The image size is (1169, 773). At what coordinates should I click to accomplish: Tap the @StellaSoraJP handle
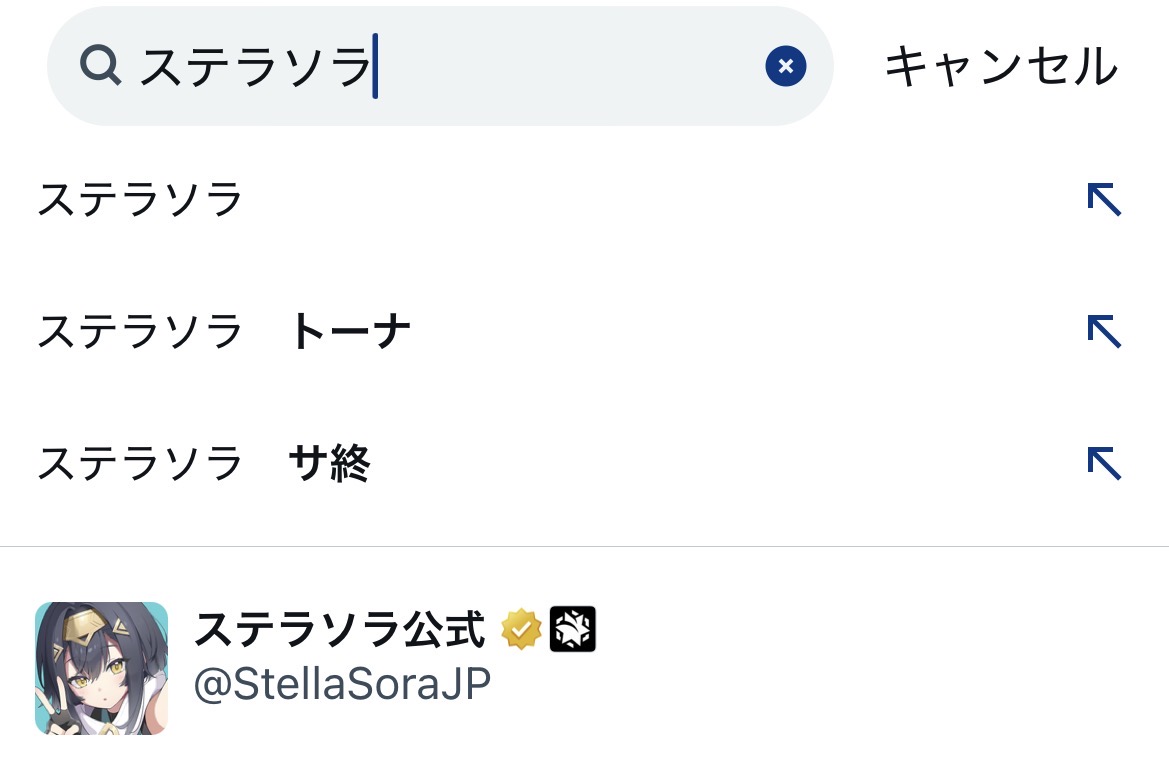(342, 686)
